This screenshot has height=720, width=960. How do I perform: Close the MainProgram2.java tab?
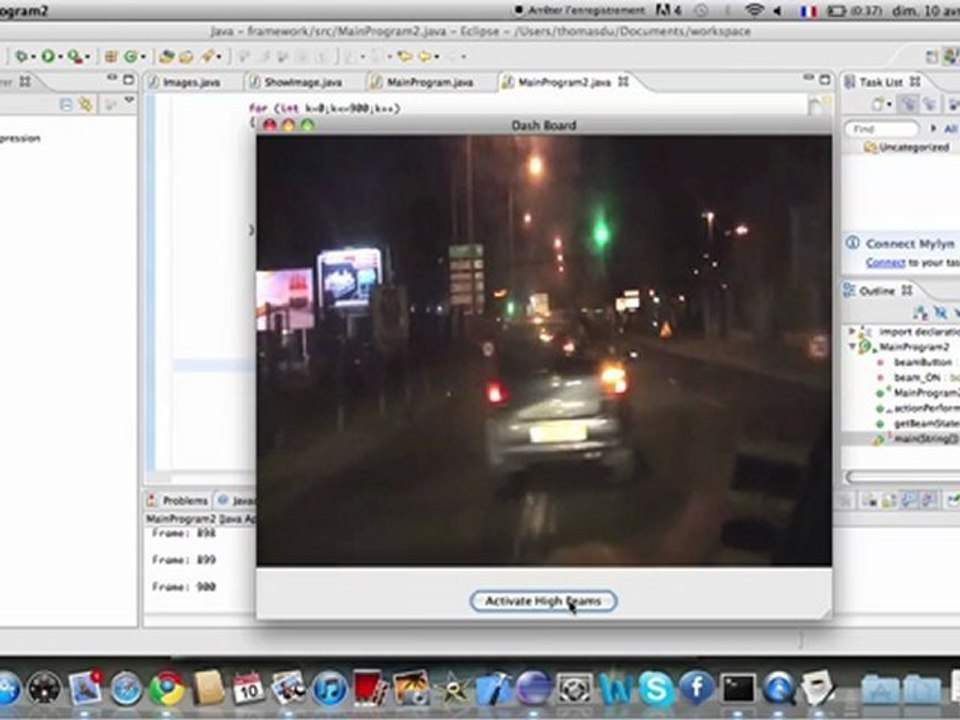tap(623, 81)
